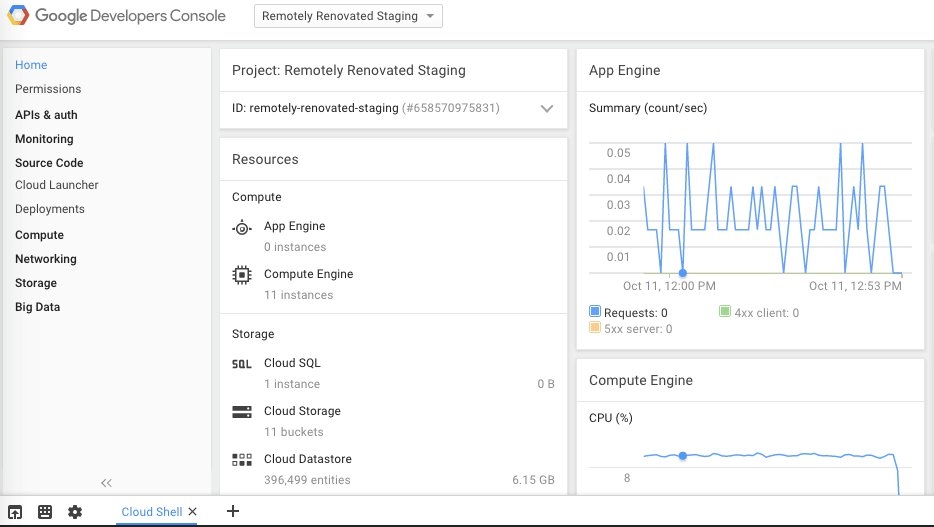Click the pop-out Cloud Shell window icon

[15, 512]
